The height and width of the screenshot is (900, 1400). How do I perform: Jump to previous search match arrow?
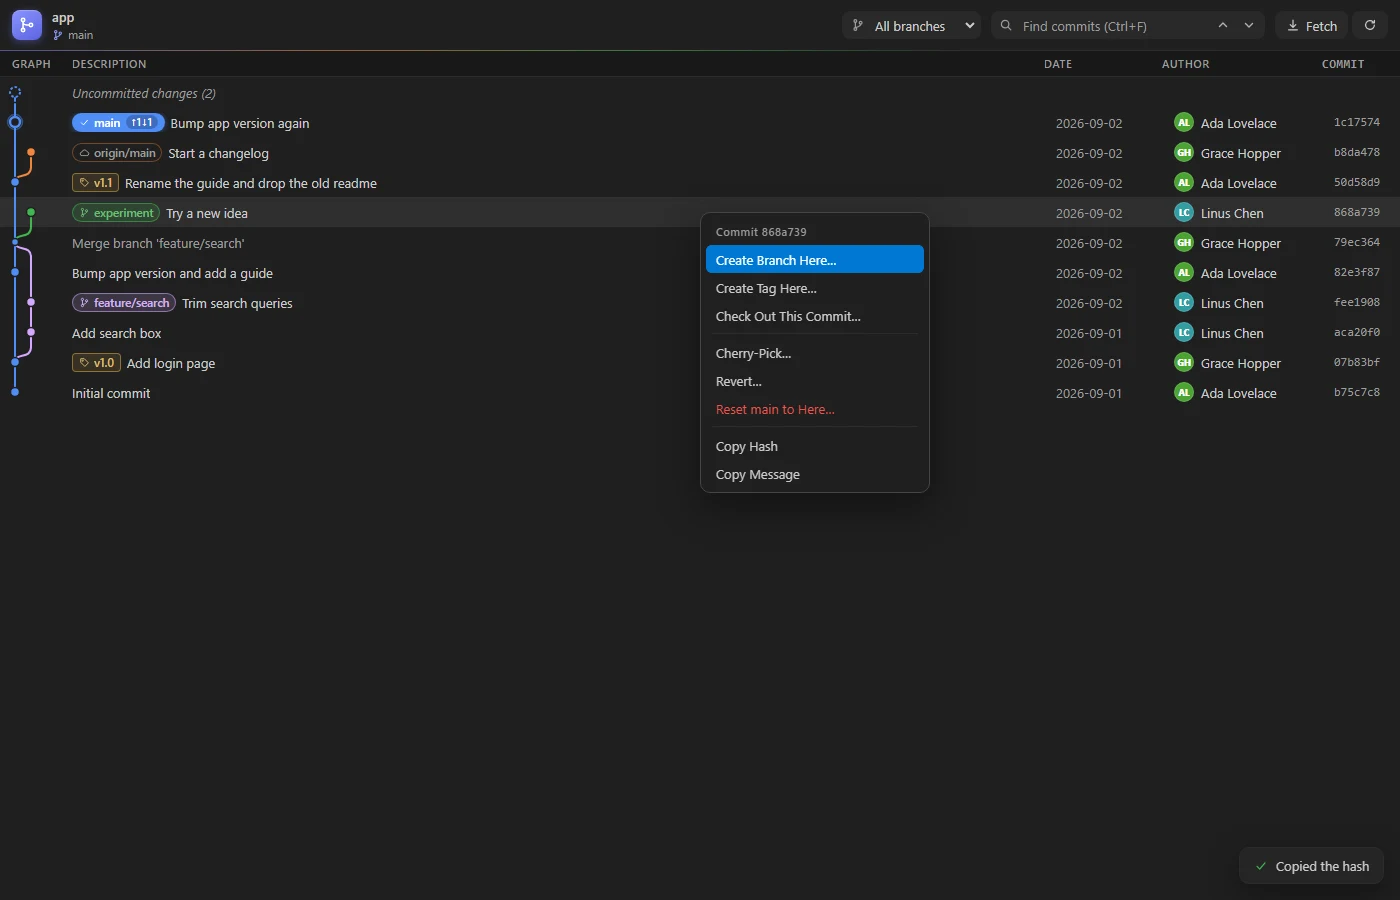tap(1222, 26)
